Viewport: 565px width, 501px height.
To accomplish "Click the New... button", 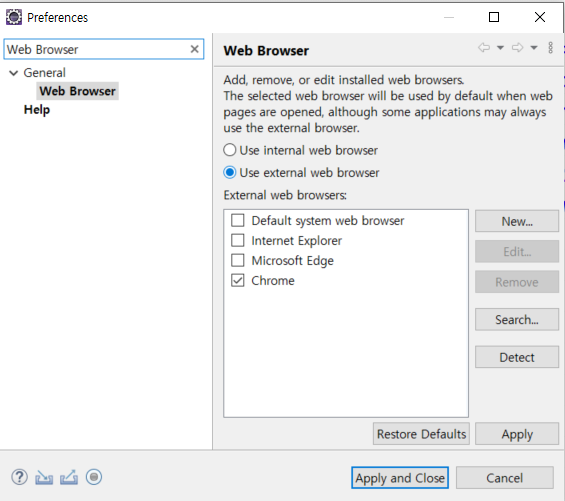I will point(517,221).
